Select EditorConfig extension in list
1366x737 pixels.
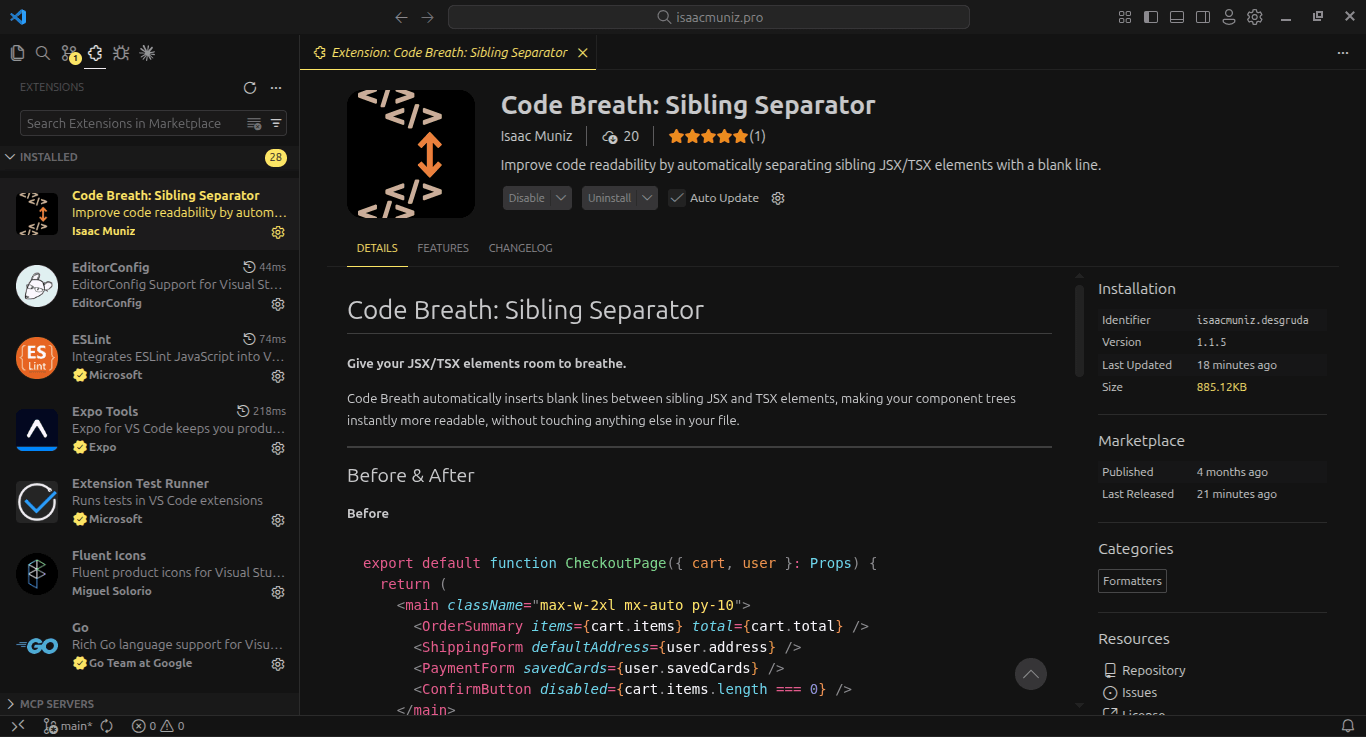click(150, 285)
